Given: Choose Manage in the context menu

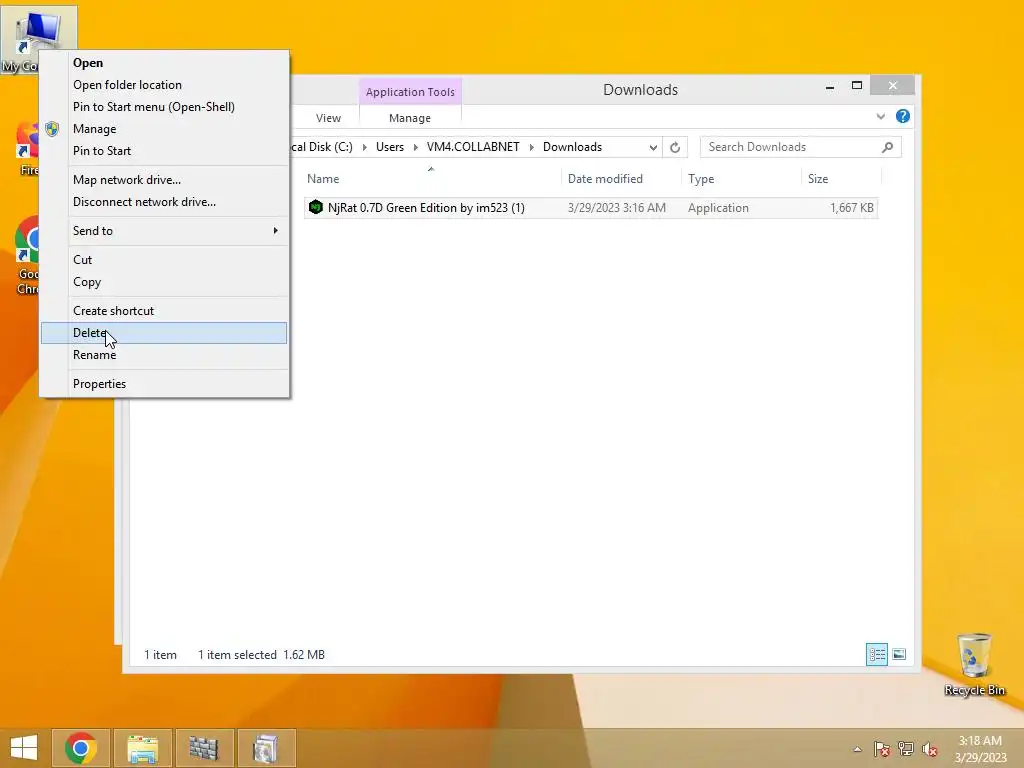Looking at the screenshot, I should tap(164, 129).
